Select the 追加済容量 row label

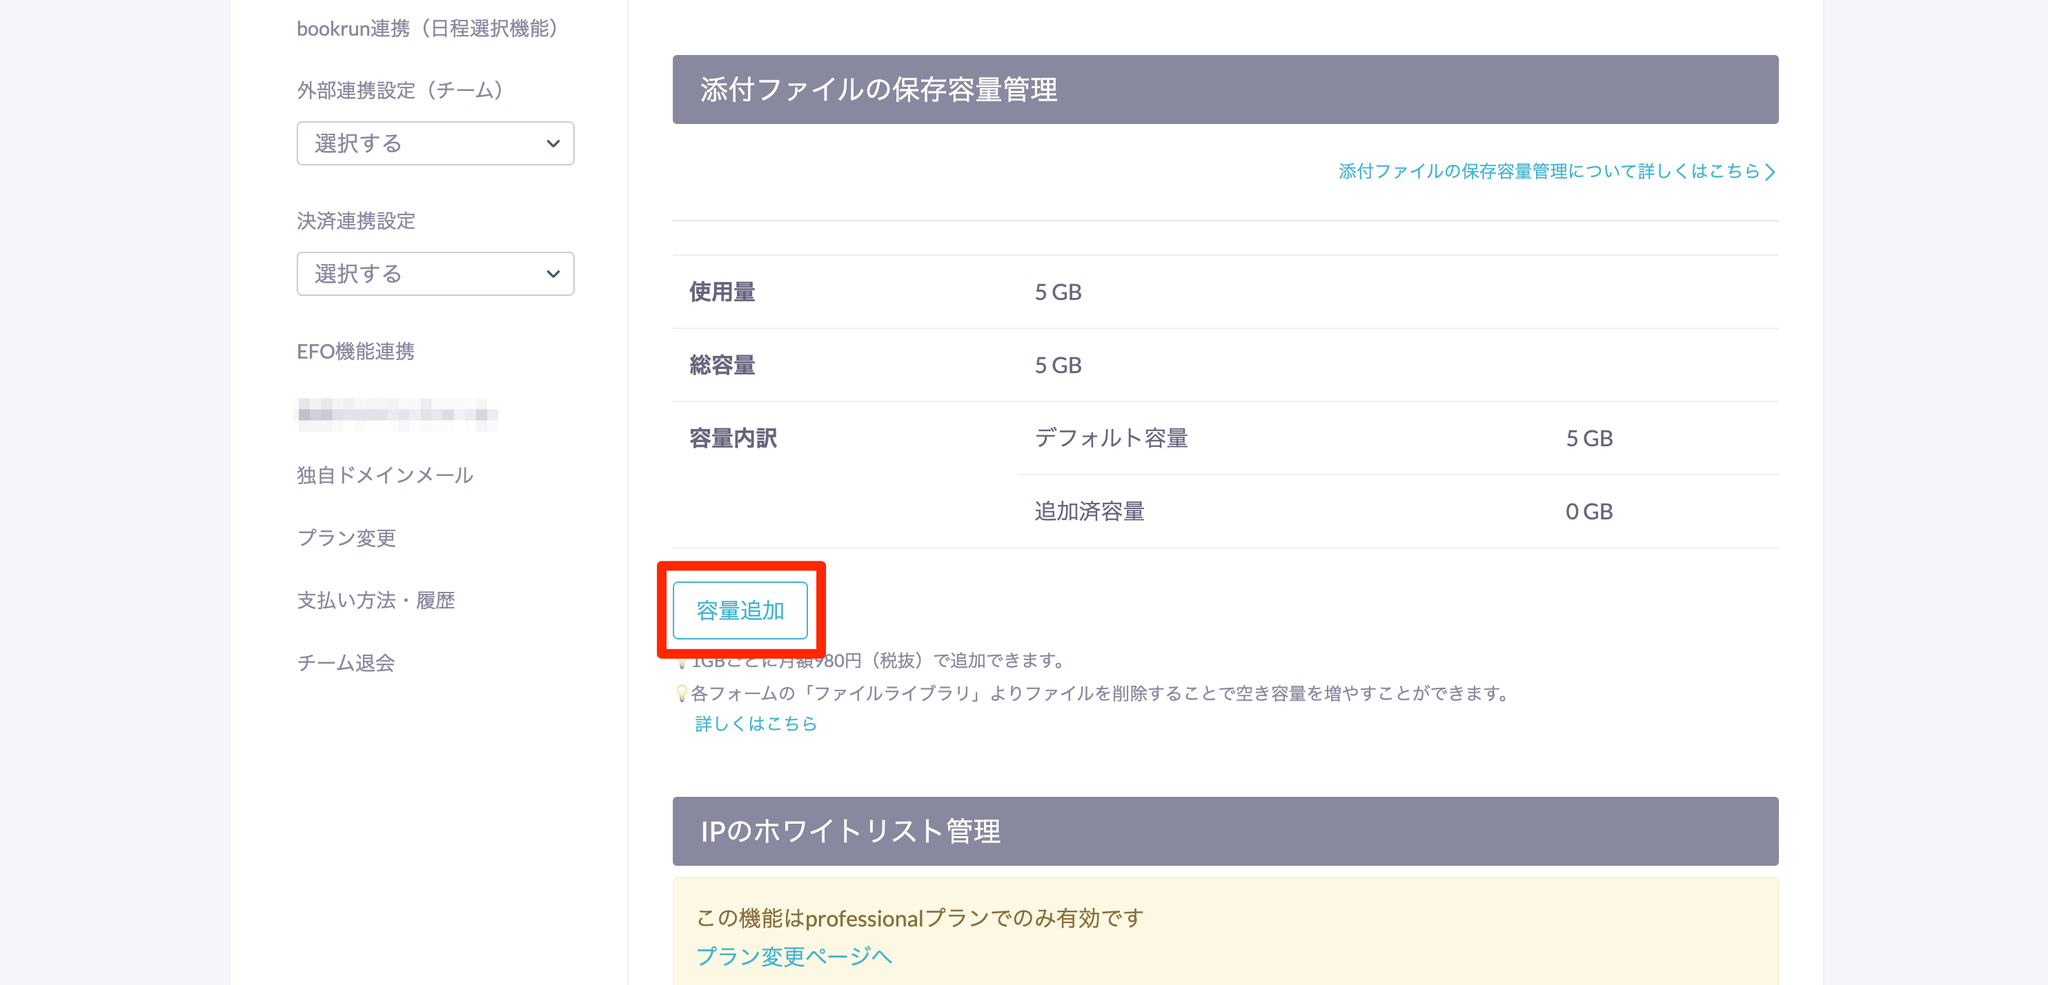click(1089, 512)
